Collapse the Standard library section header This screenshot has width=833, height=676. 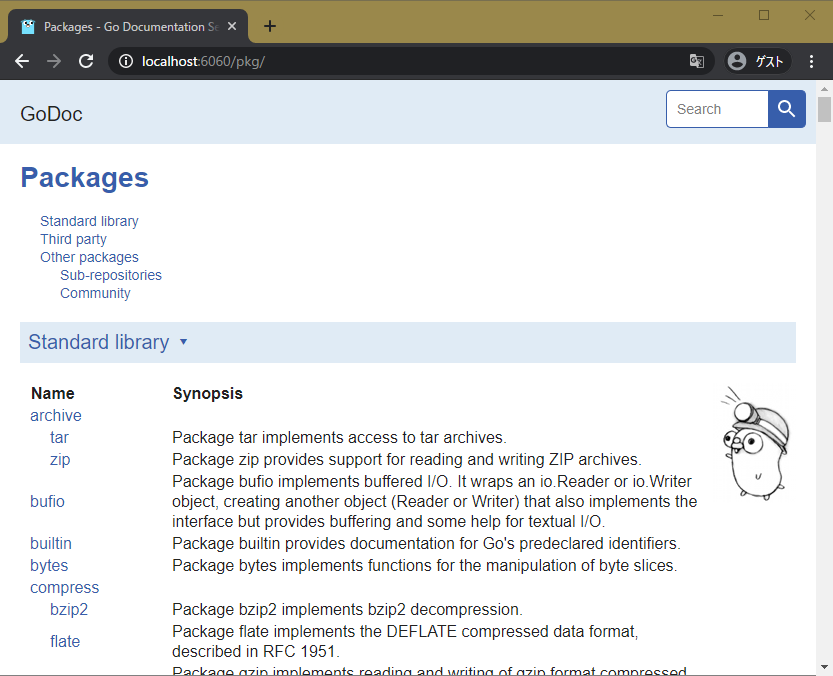[108, 342]
